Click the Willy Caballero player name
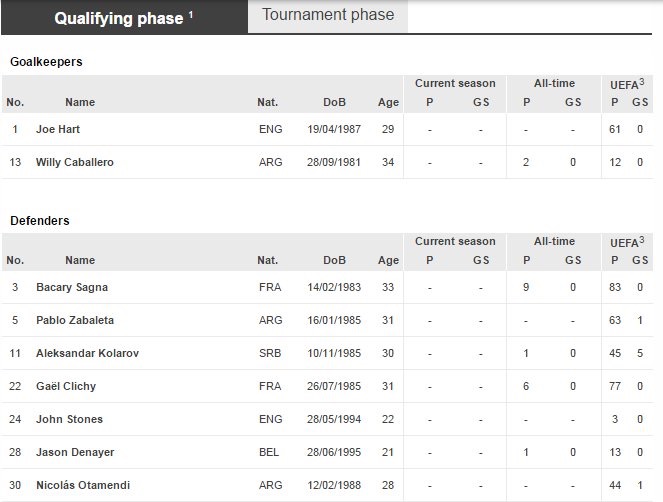Viewport: 663px width, 502px height. coord(75,162)
